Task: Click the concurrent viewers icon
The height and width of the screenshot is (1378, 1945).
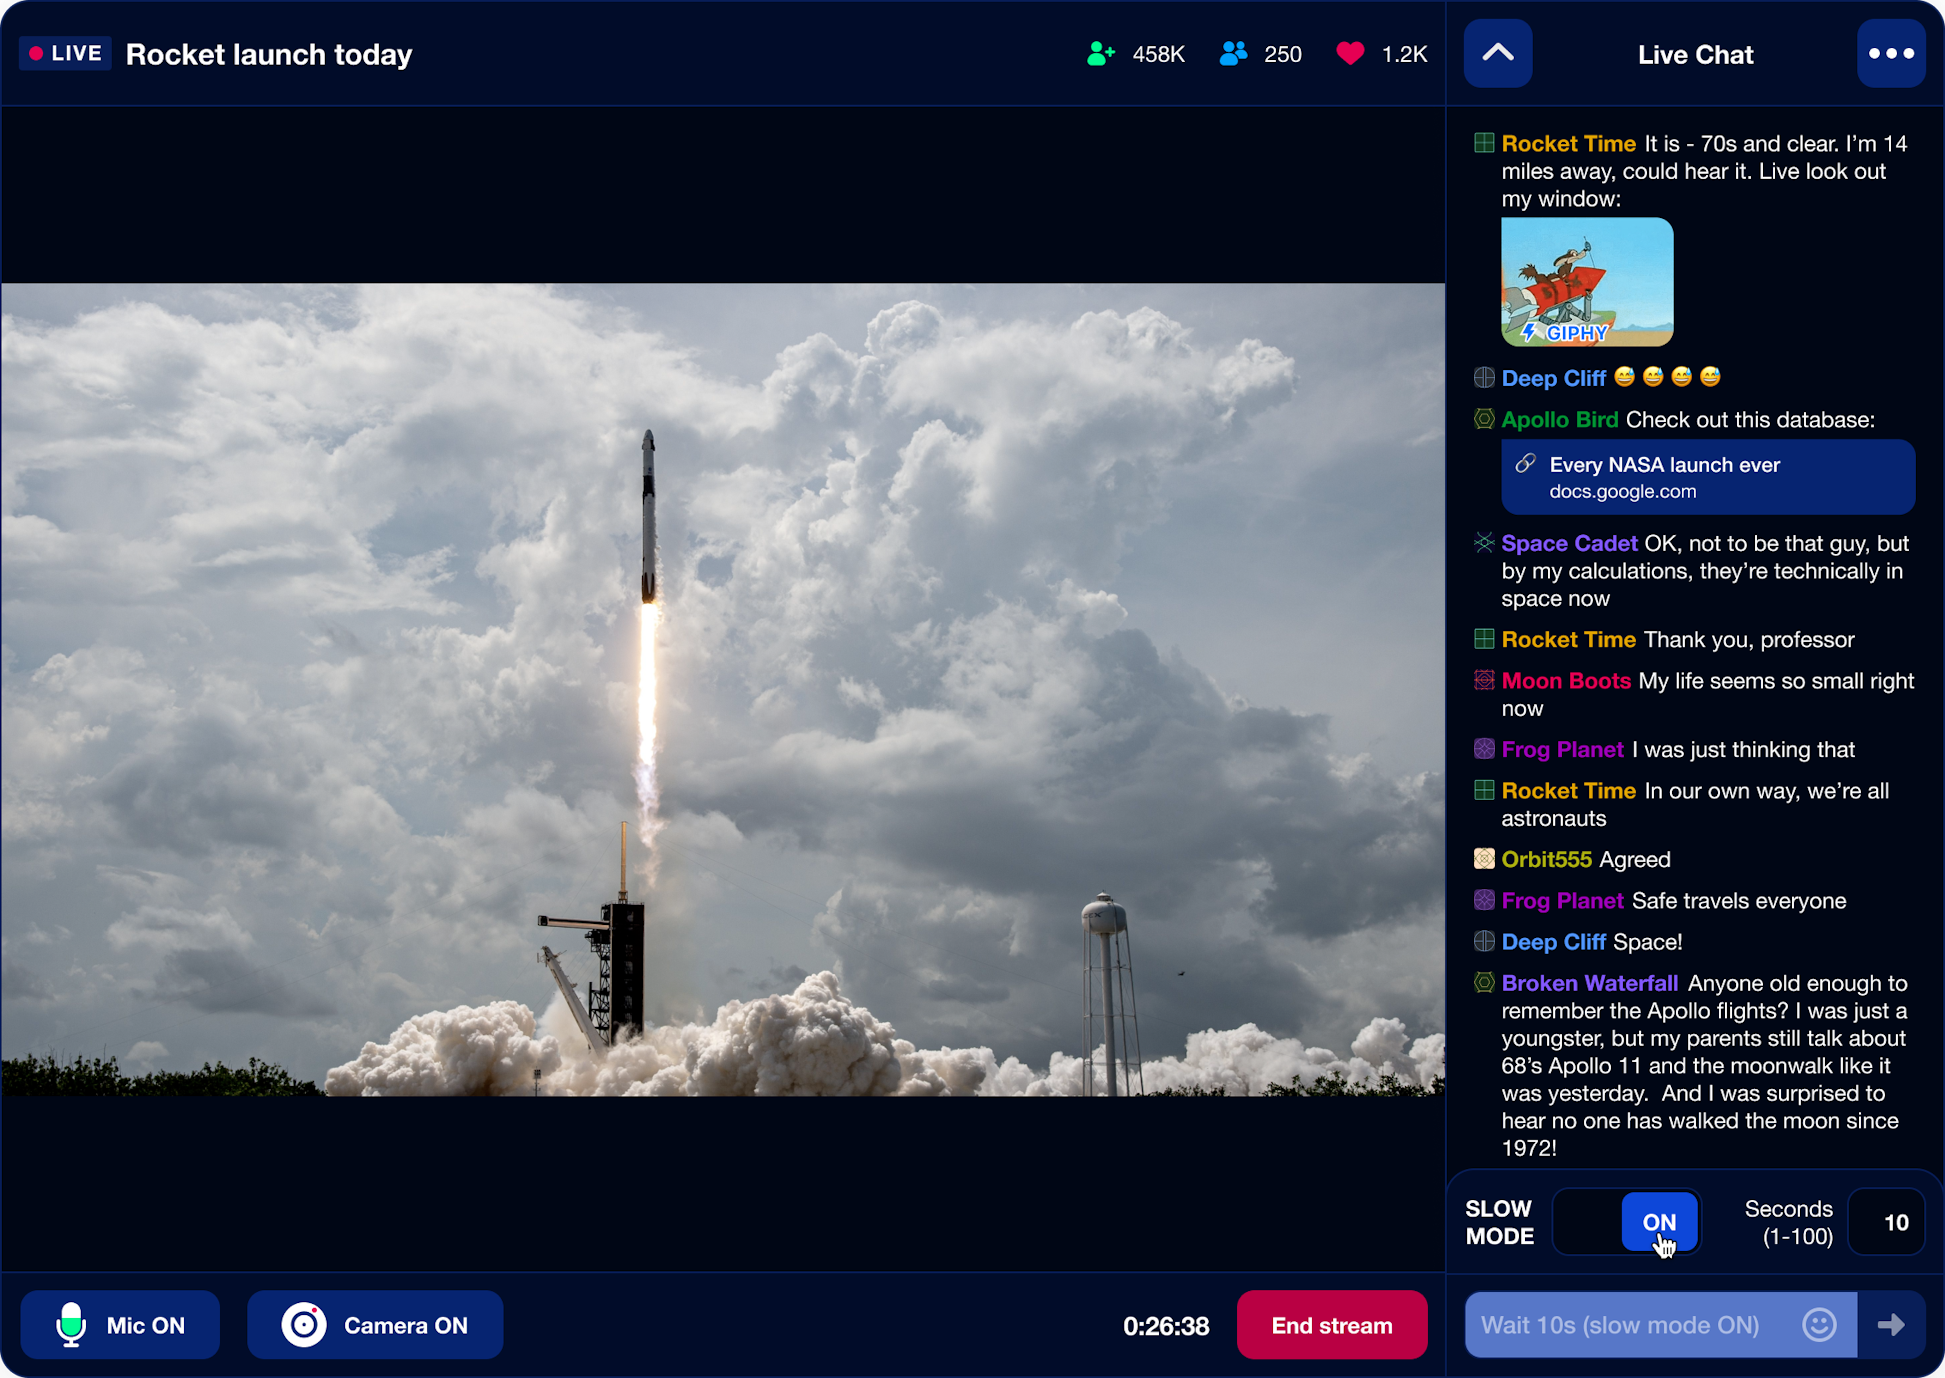Action: [1233, 53]
